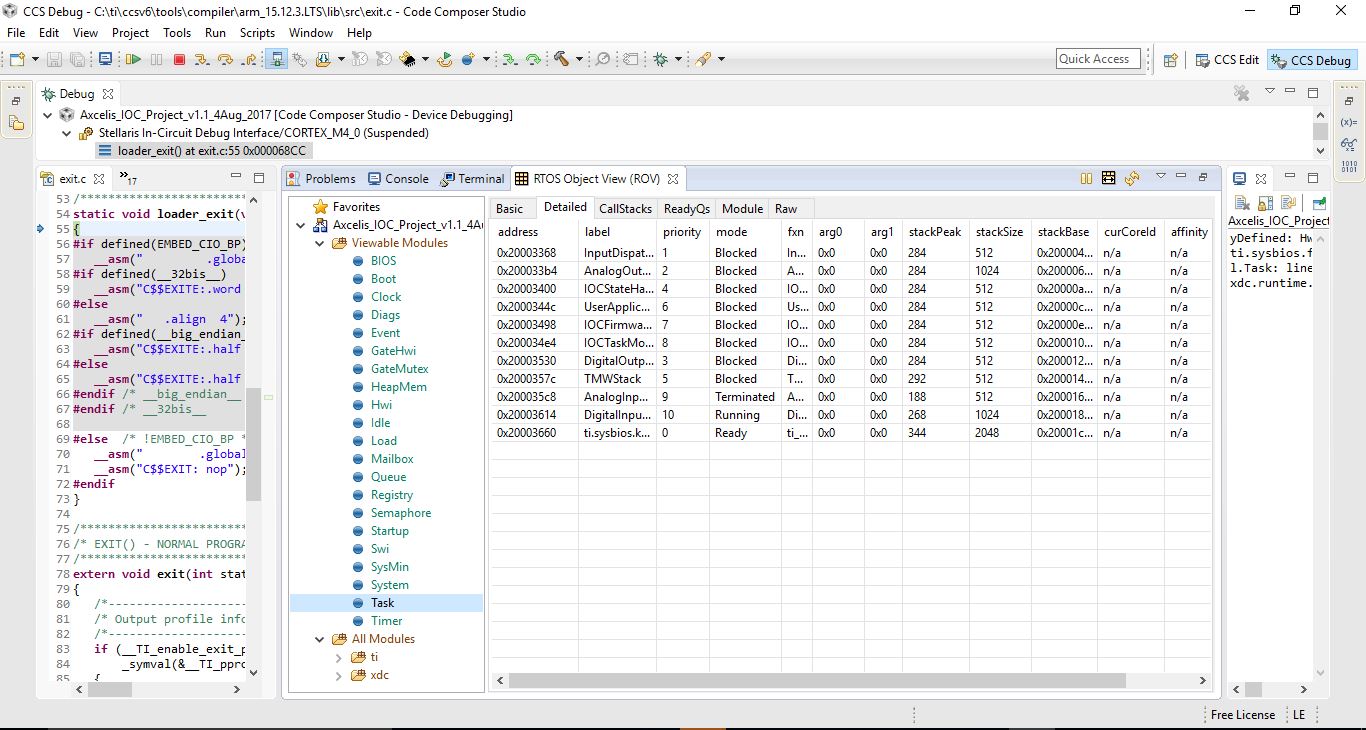Switch to the Problems tab
This screenshot has height=730, width=1366.
click(x=321, y=179)
